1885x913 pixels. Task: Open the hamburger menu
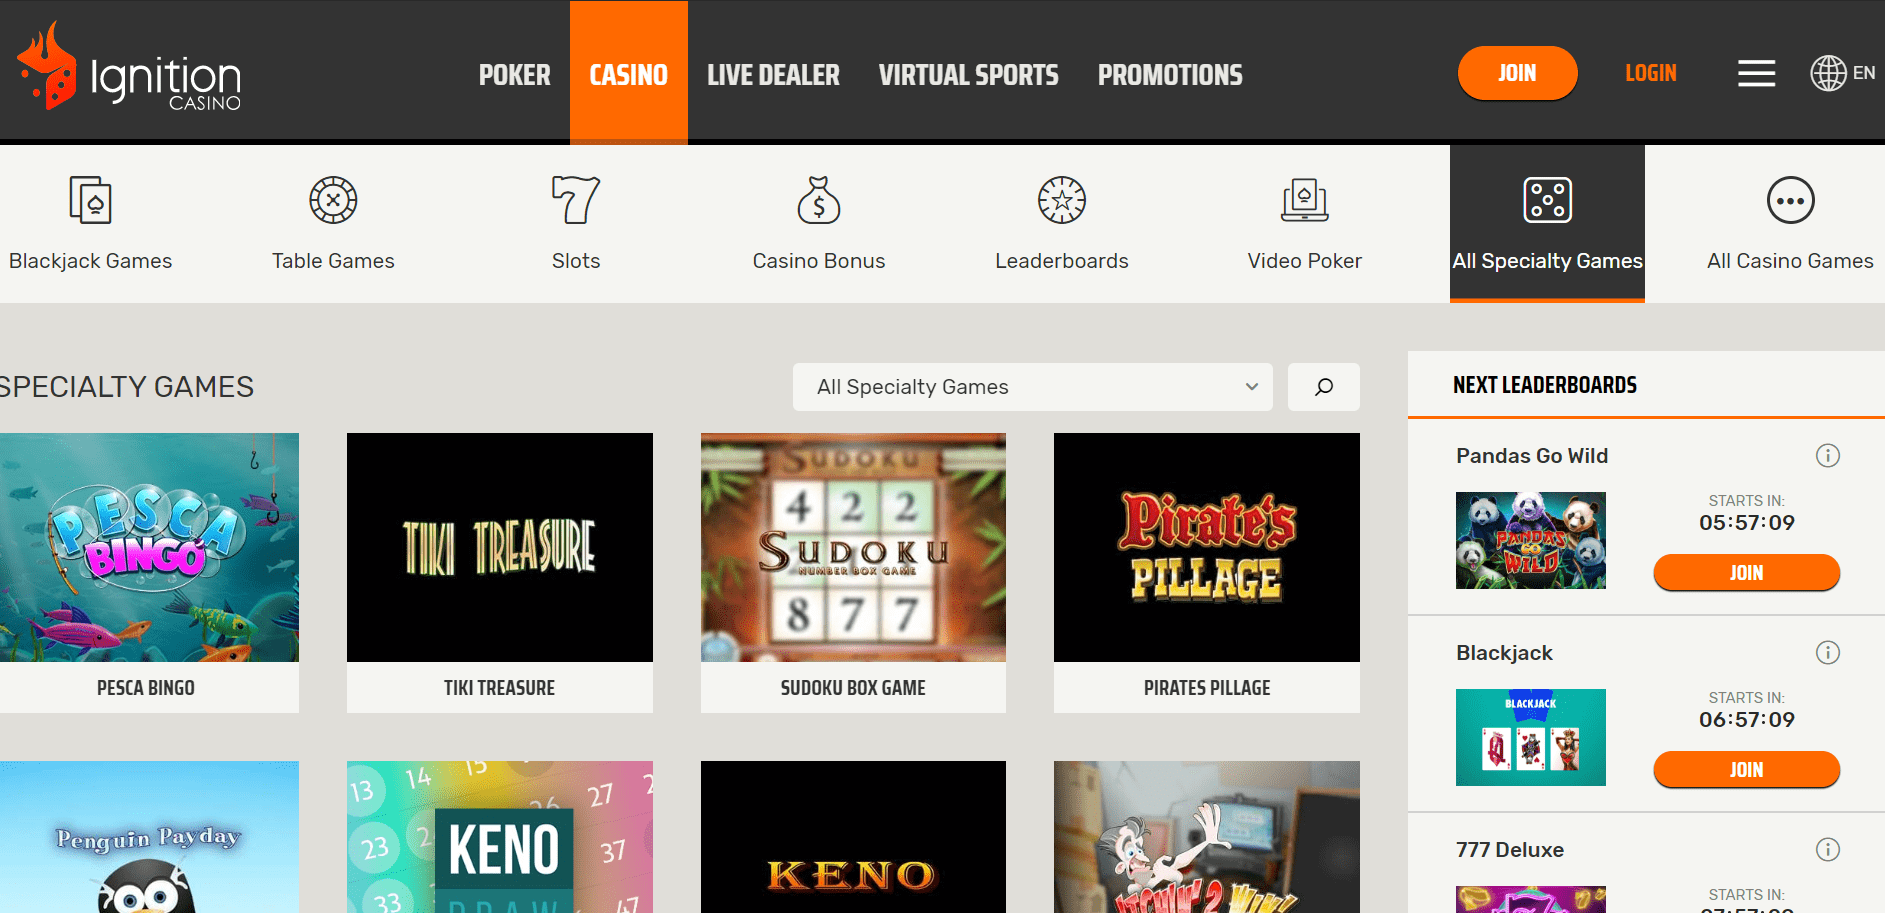pyautogui.click(x=1756, y=73)
